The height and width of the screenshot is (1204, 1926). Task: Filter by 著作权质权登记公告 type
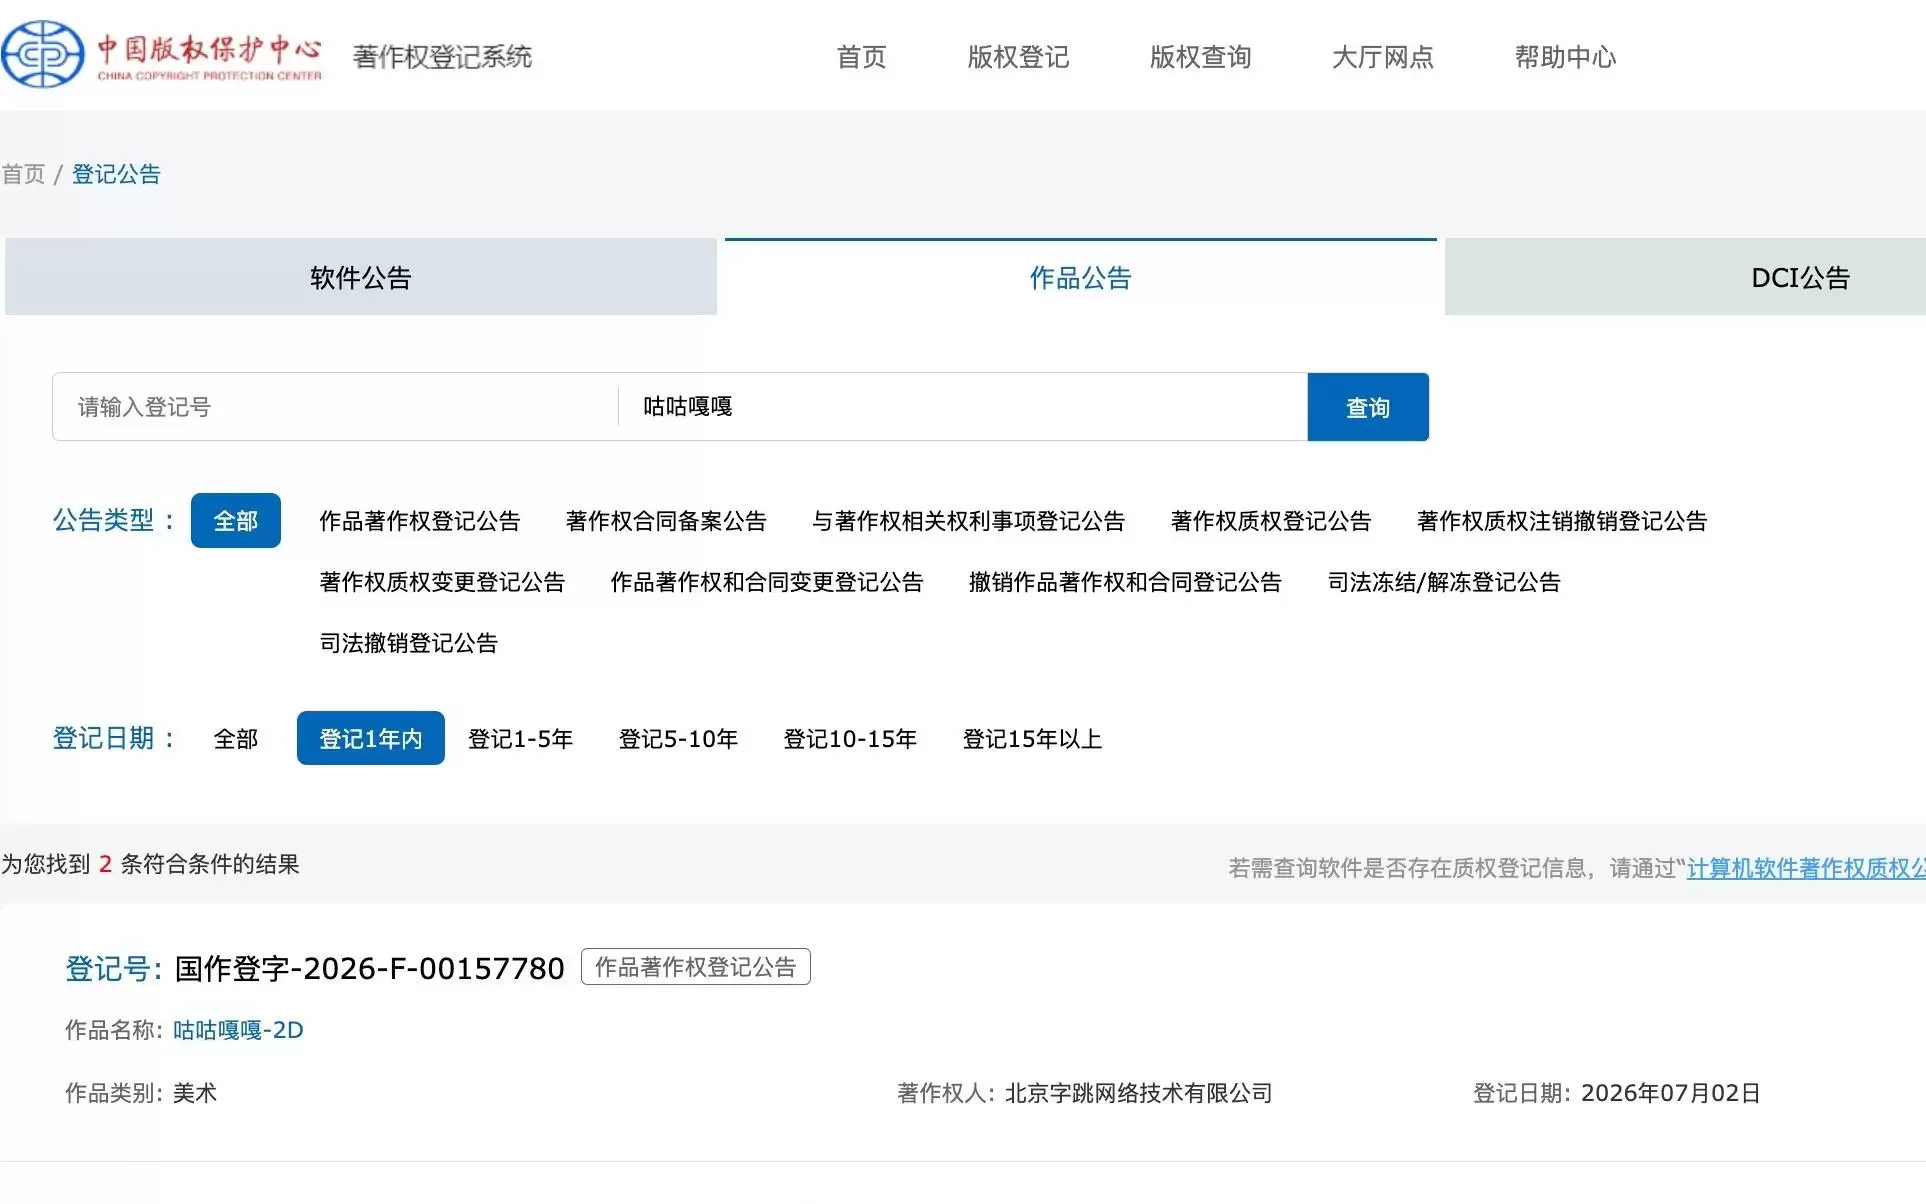1271,521
